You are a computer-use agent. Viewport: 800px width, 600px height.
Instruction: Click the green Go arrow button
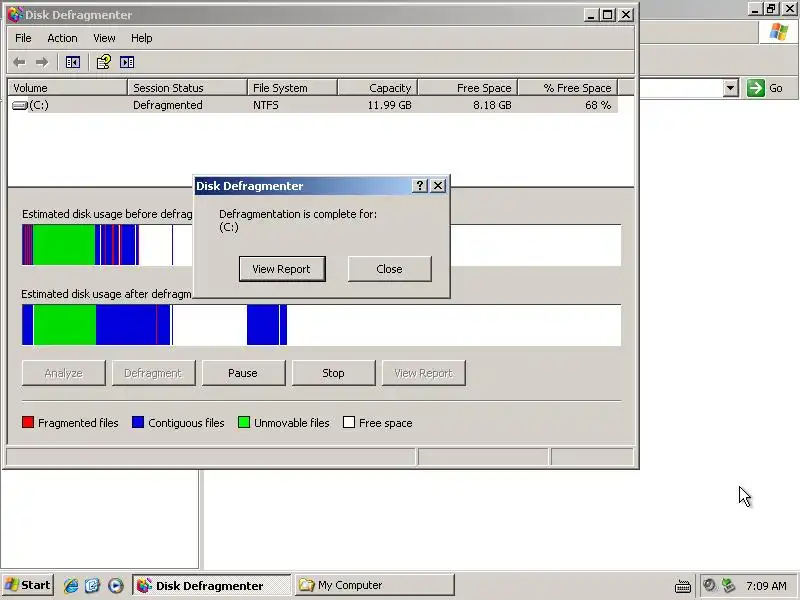756,88
